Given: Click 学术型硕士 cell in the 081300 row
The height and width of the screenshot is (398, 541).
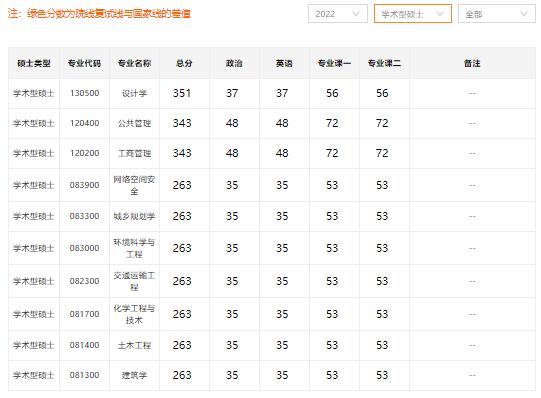Looking at the screenshot, I should pos(34,375).
